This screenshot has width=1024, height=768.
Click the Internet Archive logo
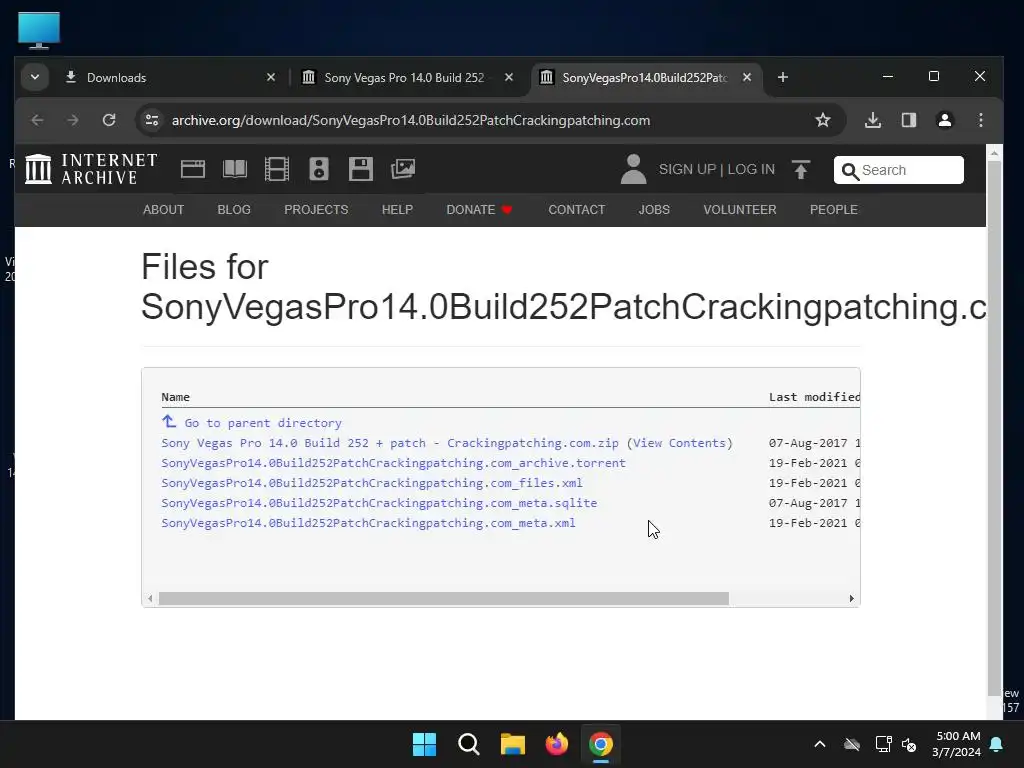coord(91,169)
